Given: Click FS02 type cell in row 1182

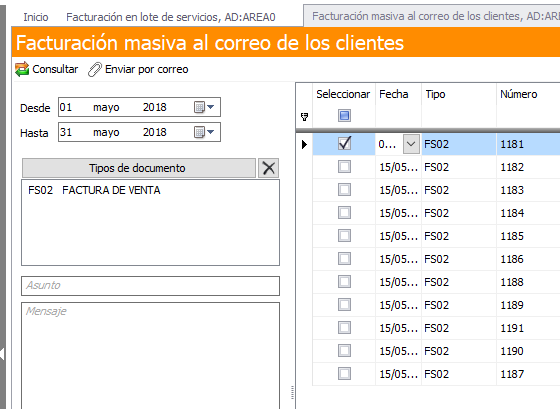Looking at the screenshot, I should (x=459, y=167).
